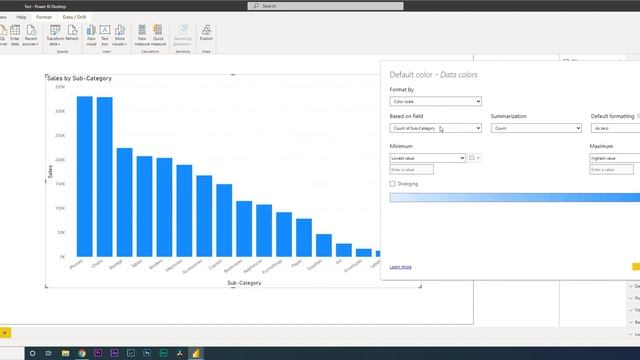The image size is (640, 360).
Task: Click the Enter data ribbon icon
Action: pyautogui.click(x=15, y=35)
